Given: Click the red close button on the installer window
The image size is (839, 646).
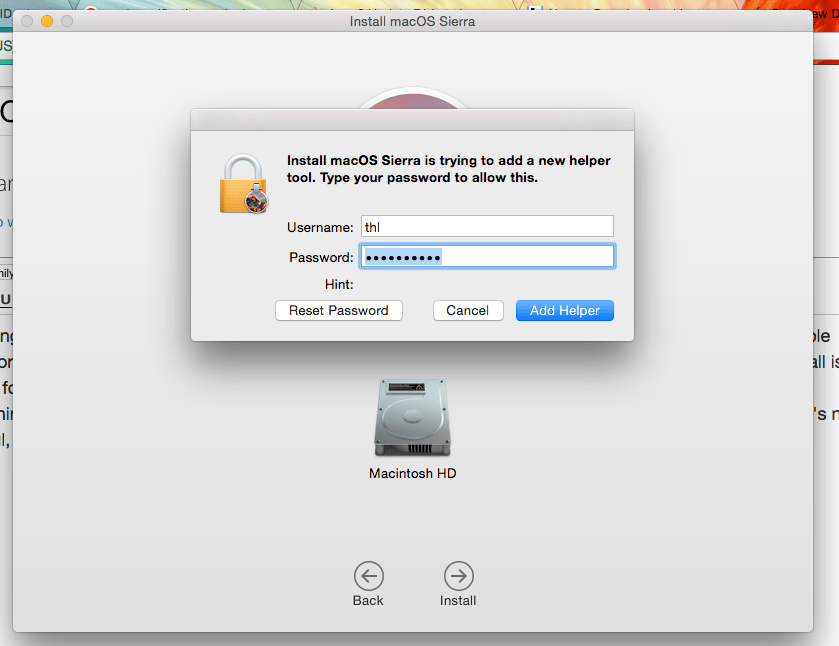Looking at the screenshot, I should [27, 20].
